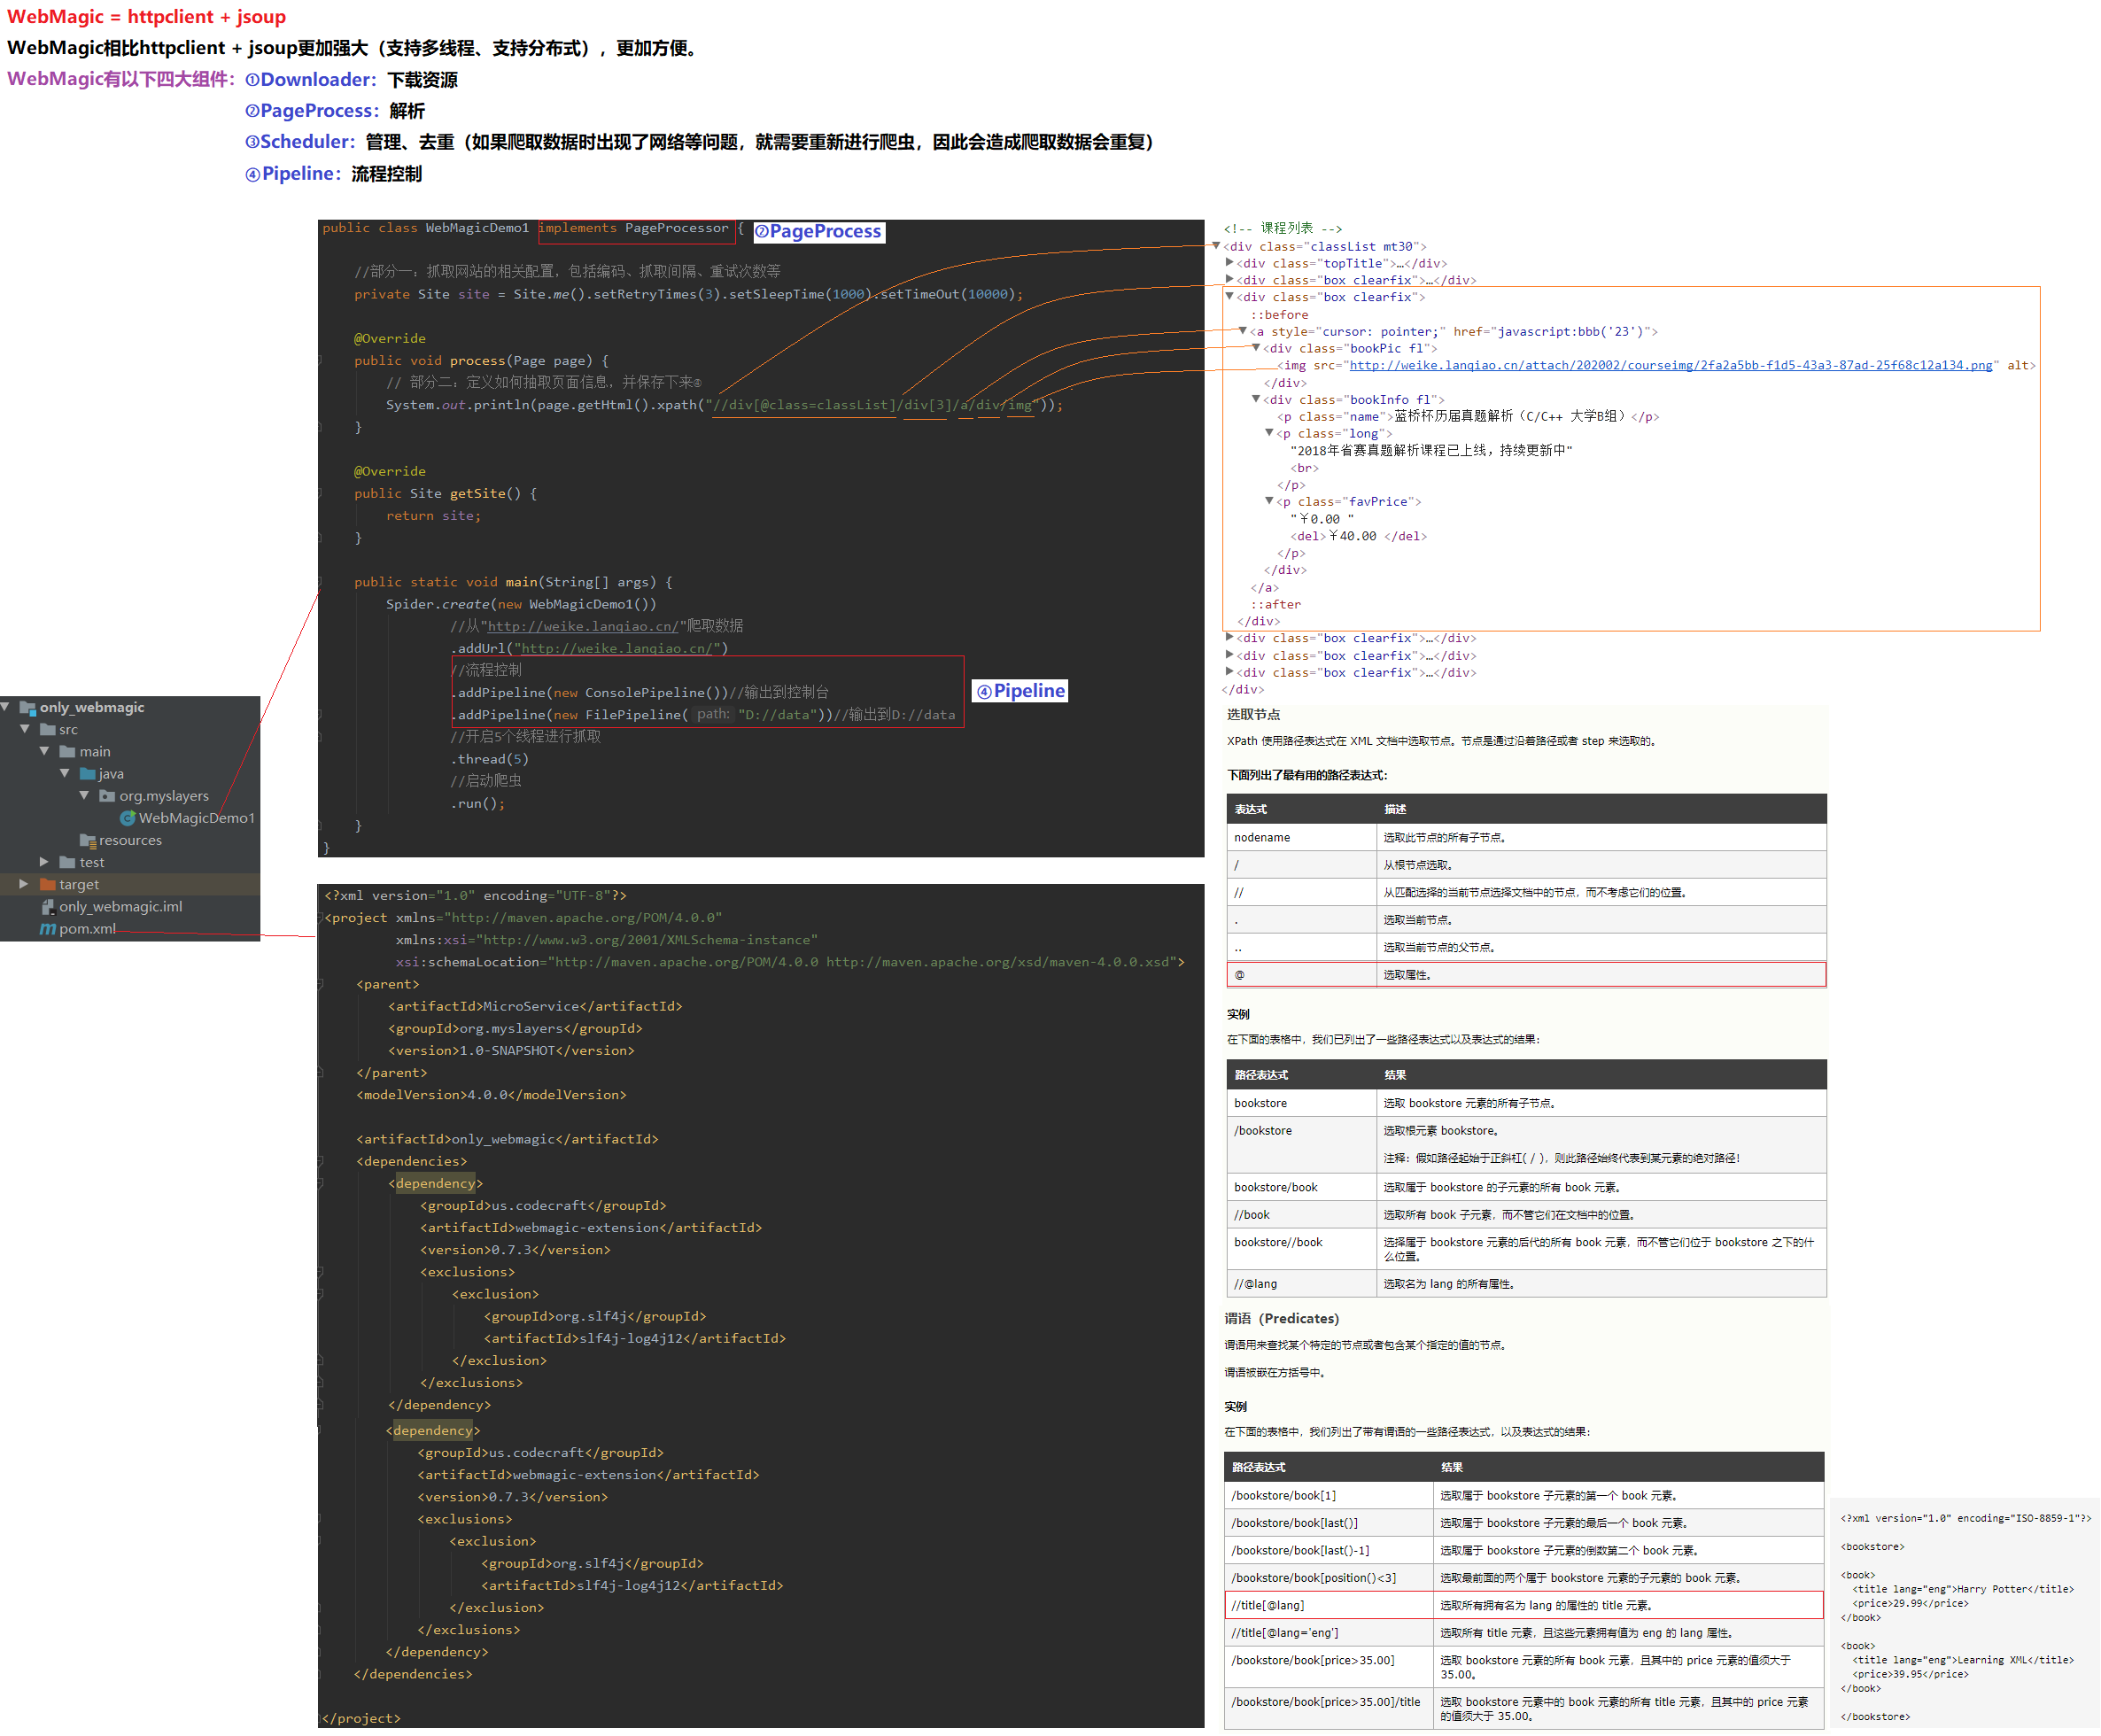Image resolution: width=2101 pixels, height=1736 pixels.
Task: Click the src folder icon
Action: pos(47,729)
